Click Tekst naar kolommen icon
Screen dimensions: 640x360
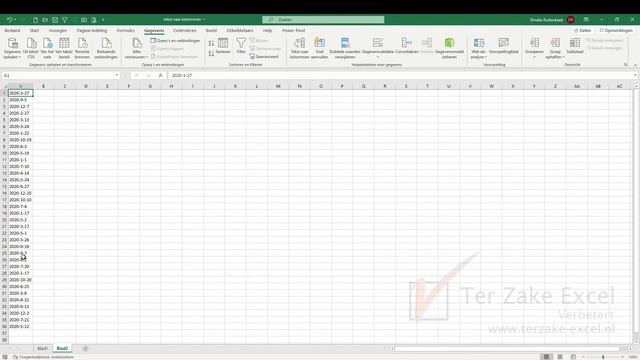click(299, 48)
